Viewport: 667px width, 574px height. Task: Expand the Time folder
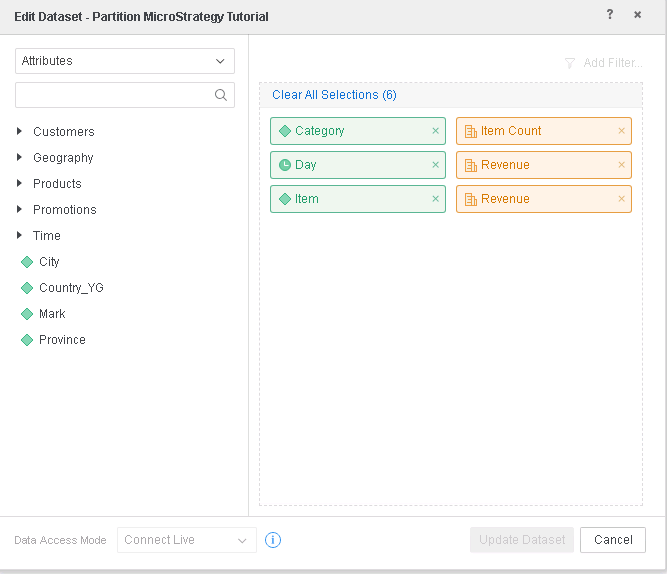pos(19,236)
